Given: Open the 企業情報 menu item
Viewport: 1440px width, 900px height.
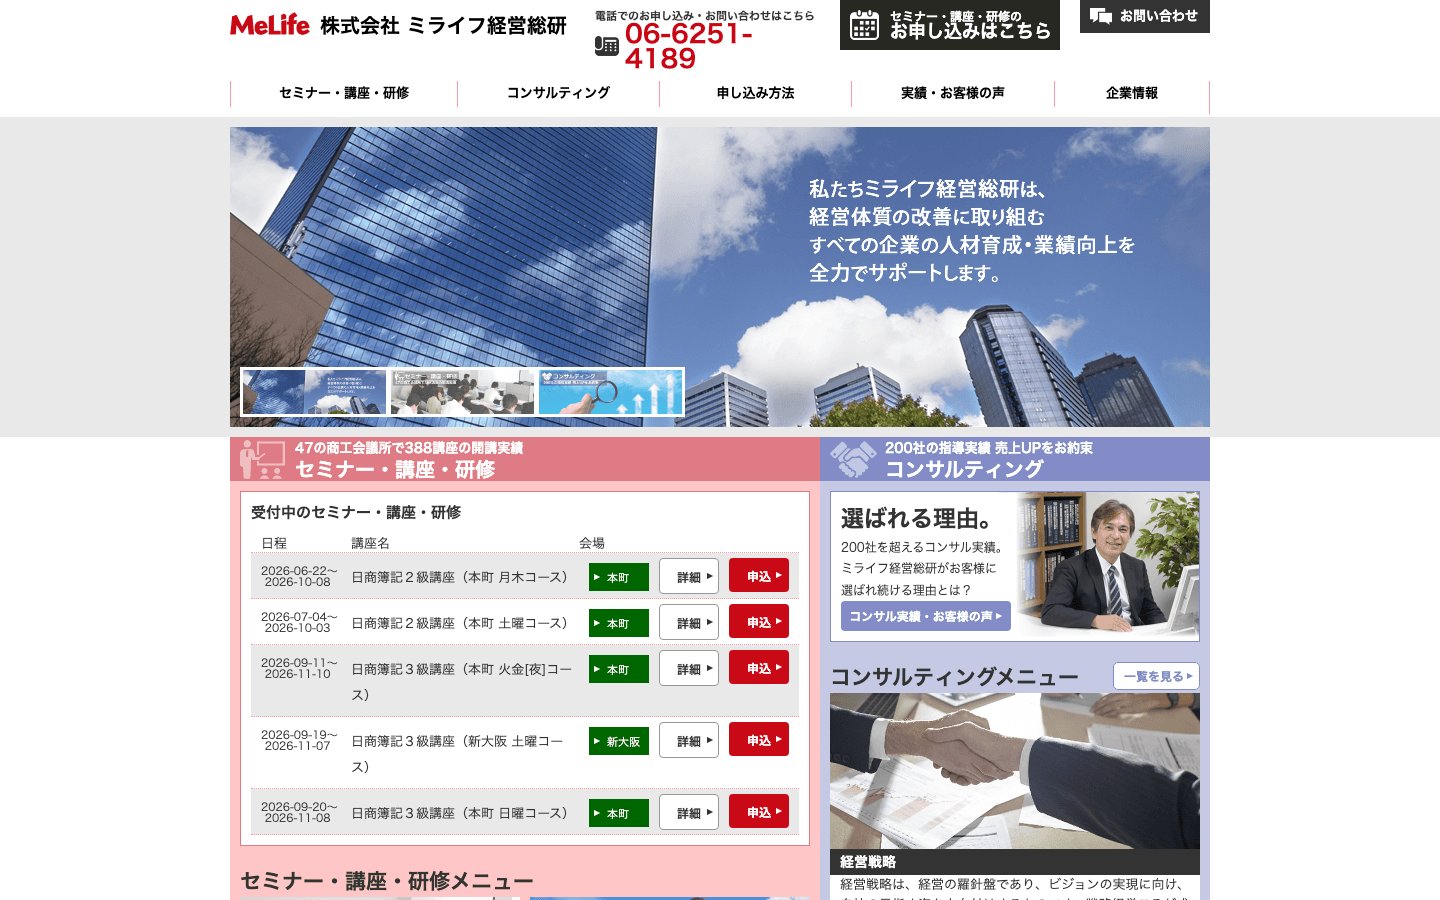Looking at the screenshot, I should (1132, 93).
